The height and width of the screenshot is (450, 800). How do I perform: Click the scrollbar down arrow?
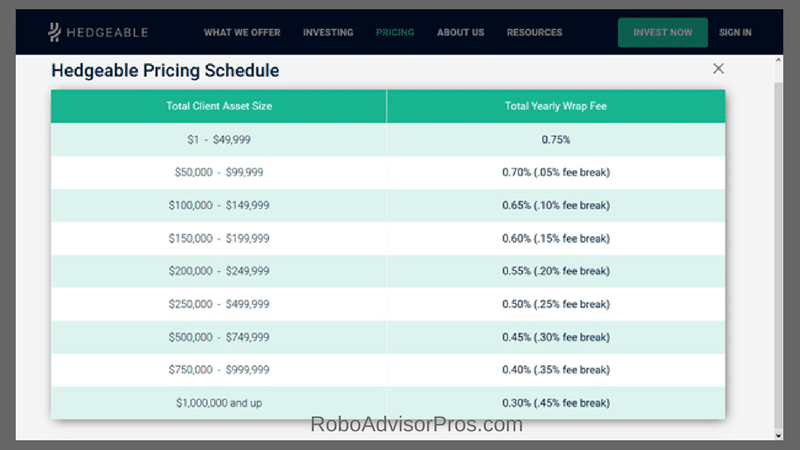coord(778,435)
